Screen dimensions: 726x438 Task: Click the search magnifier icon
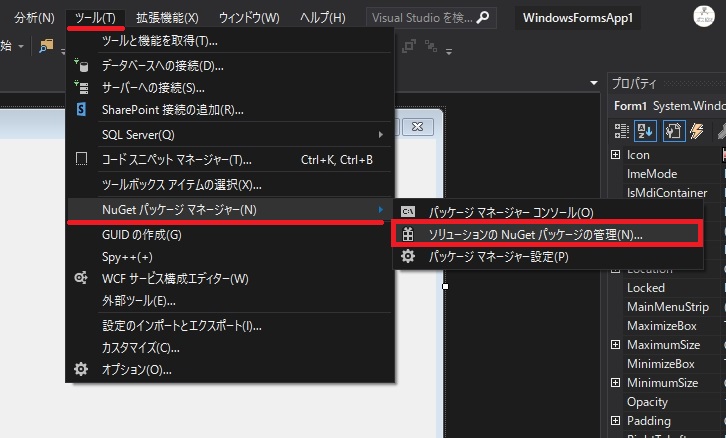483,18
